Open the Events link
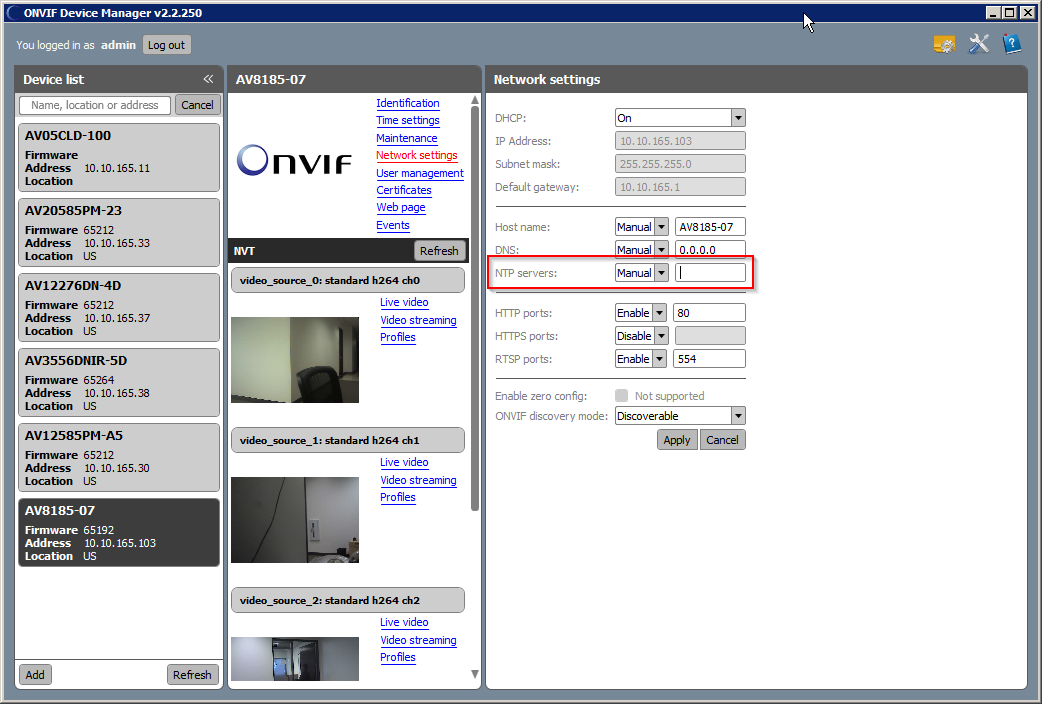 393,225
